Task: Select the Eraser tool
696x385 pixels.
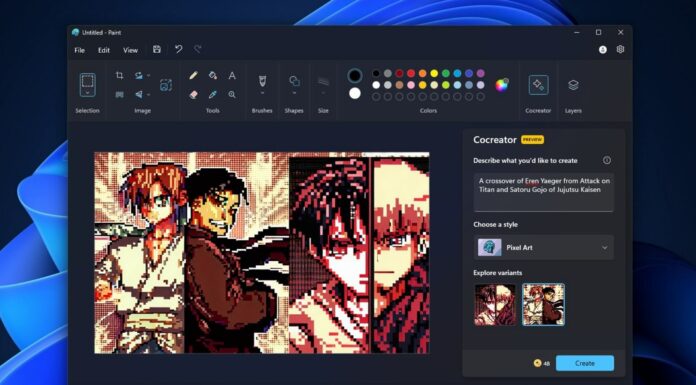Action: pos(193,94)
